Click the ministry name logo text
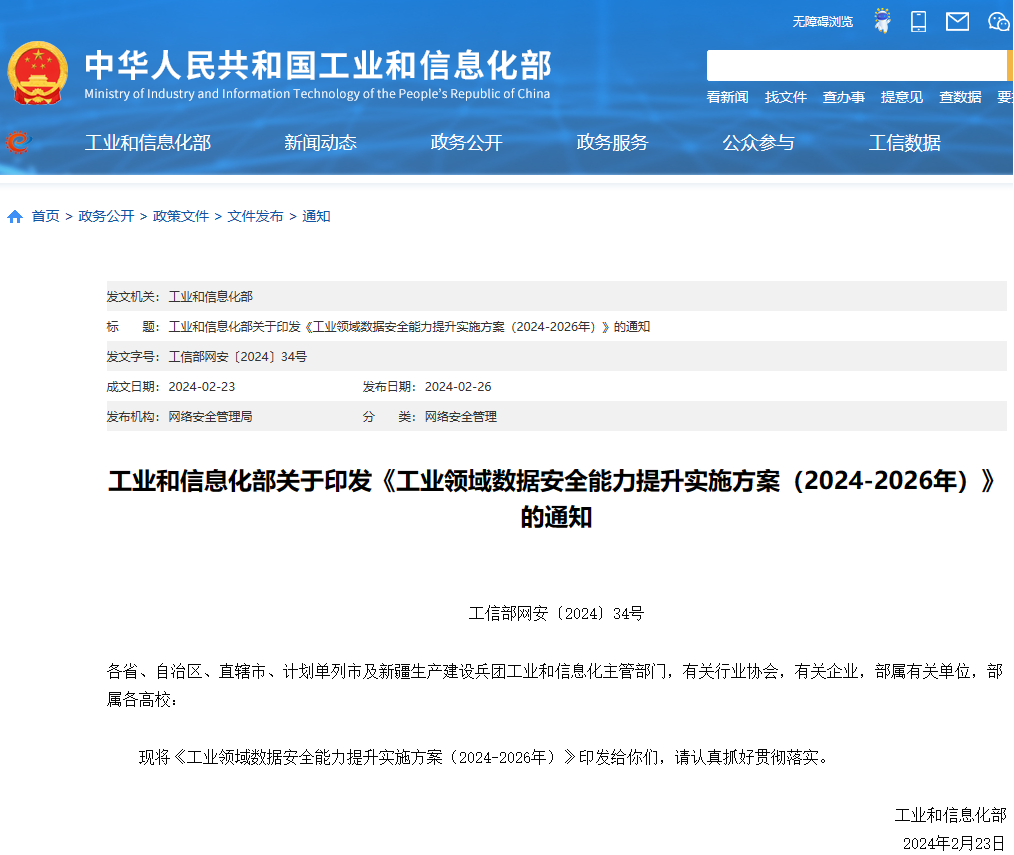This screenshot has width=1014, height=855. (x=320, y=62)
